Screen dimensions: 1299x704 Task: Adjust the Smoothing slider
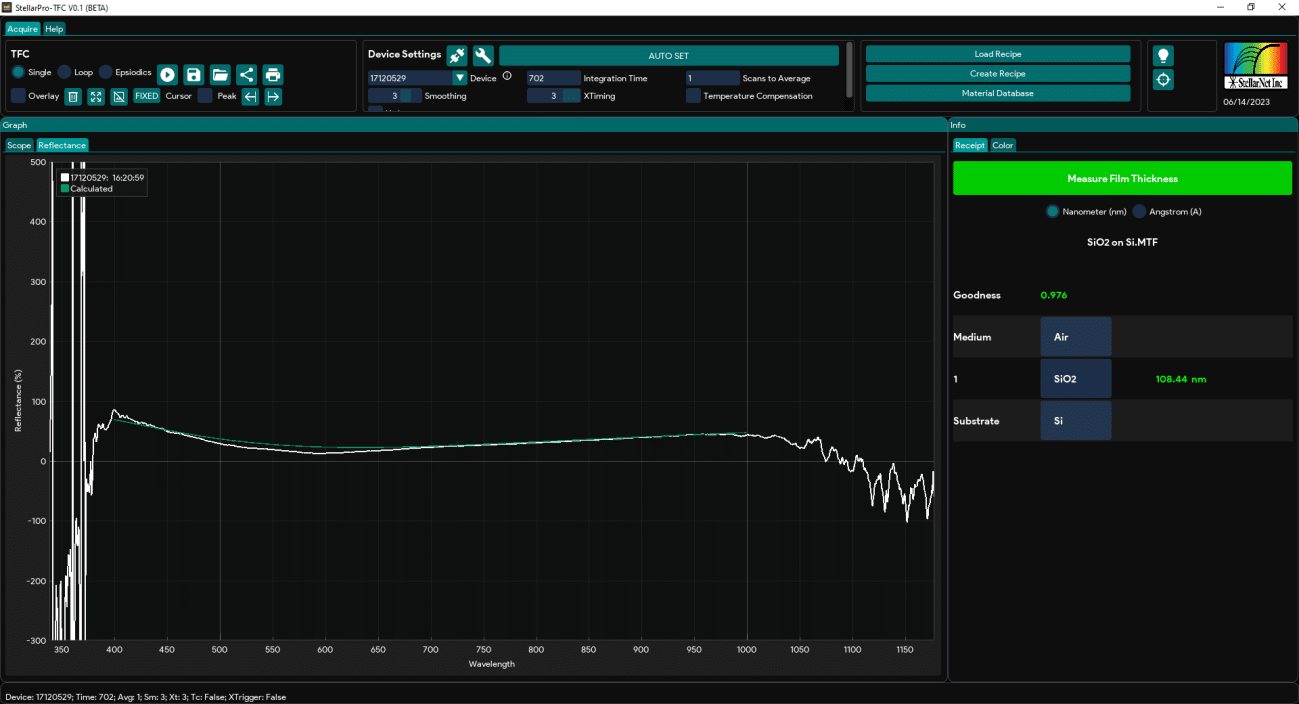(395, 96)
